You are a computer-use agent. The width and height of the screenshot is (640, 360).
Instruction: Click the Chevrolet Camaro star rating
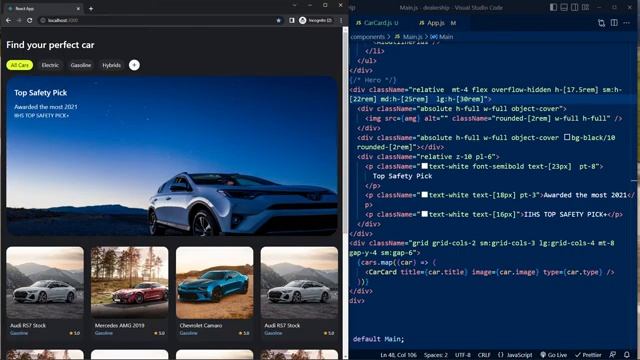pos(244,333)
